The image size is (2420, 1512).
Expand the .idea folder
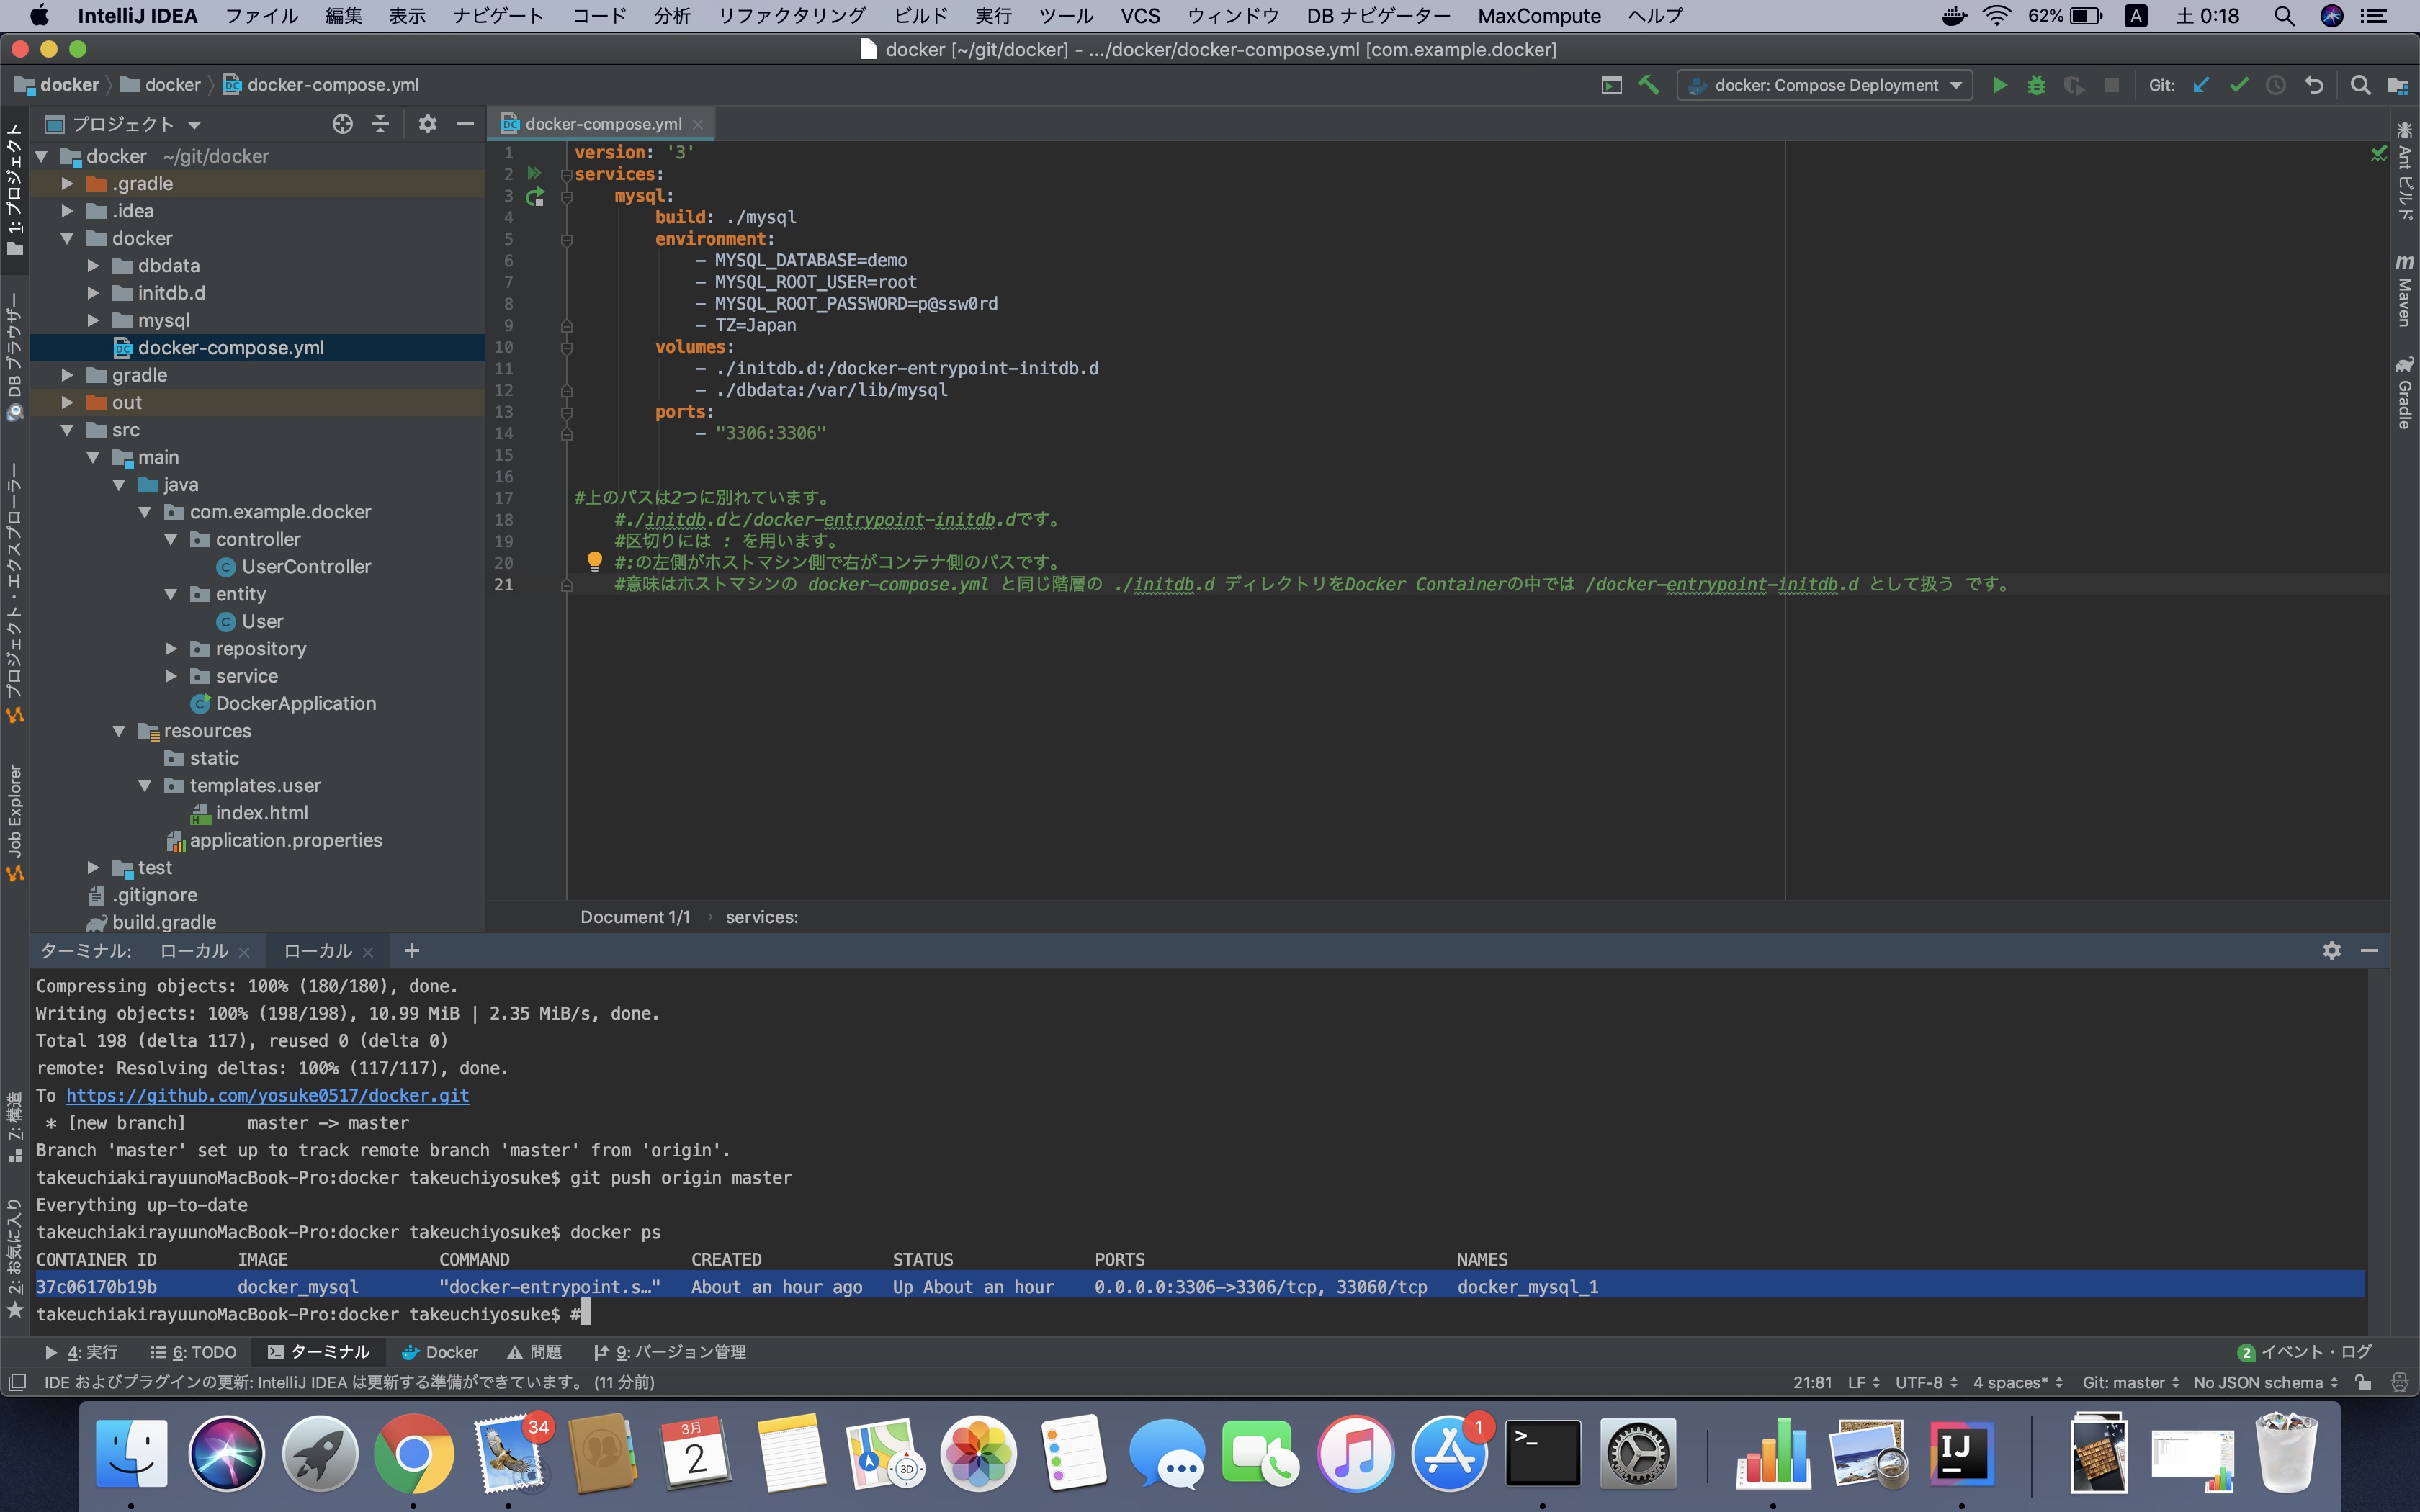67,211
